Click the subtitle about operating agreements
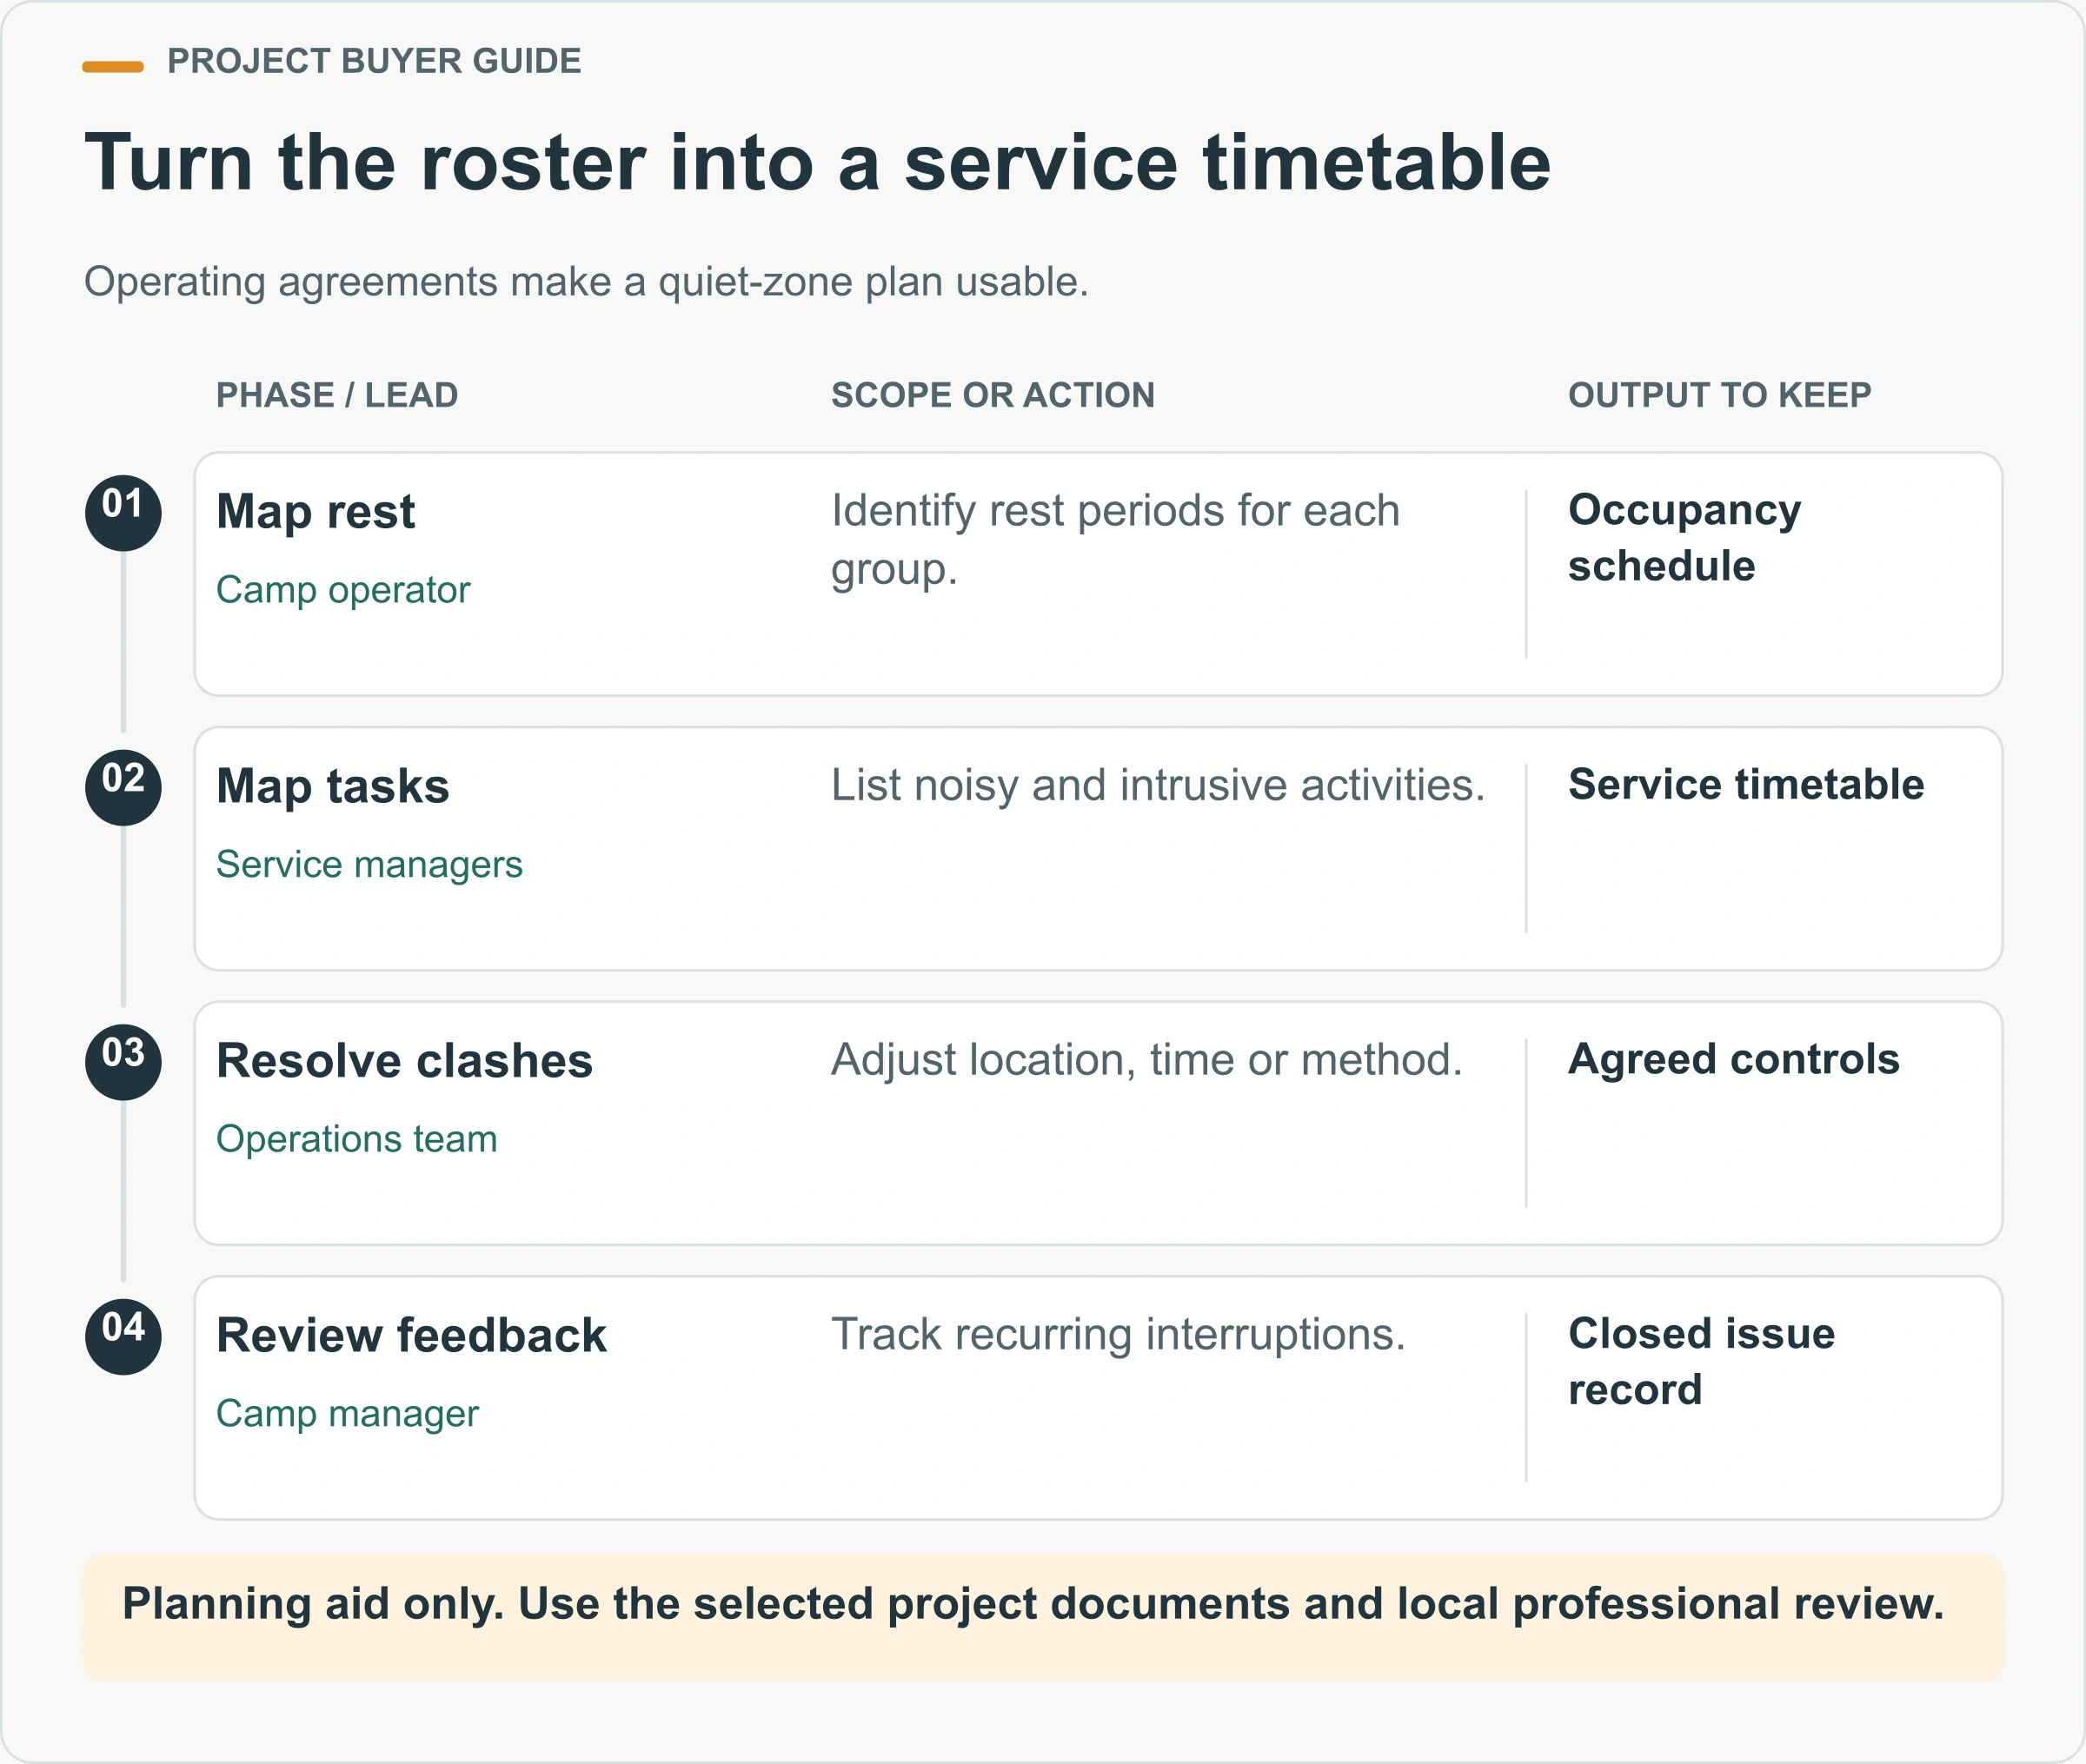 tap(586, 282)
